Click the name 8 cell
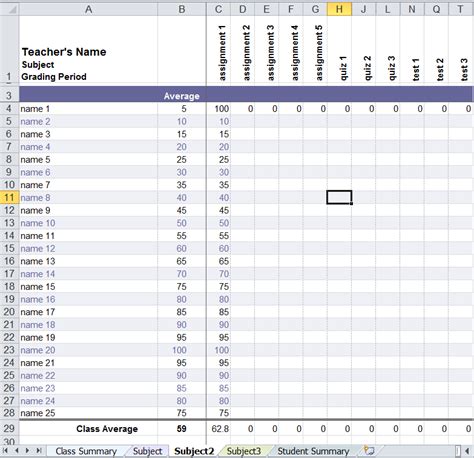This screenshot has height=458, width=474. [88, 198]
